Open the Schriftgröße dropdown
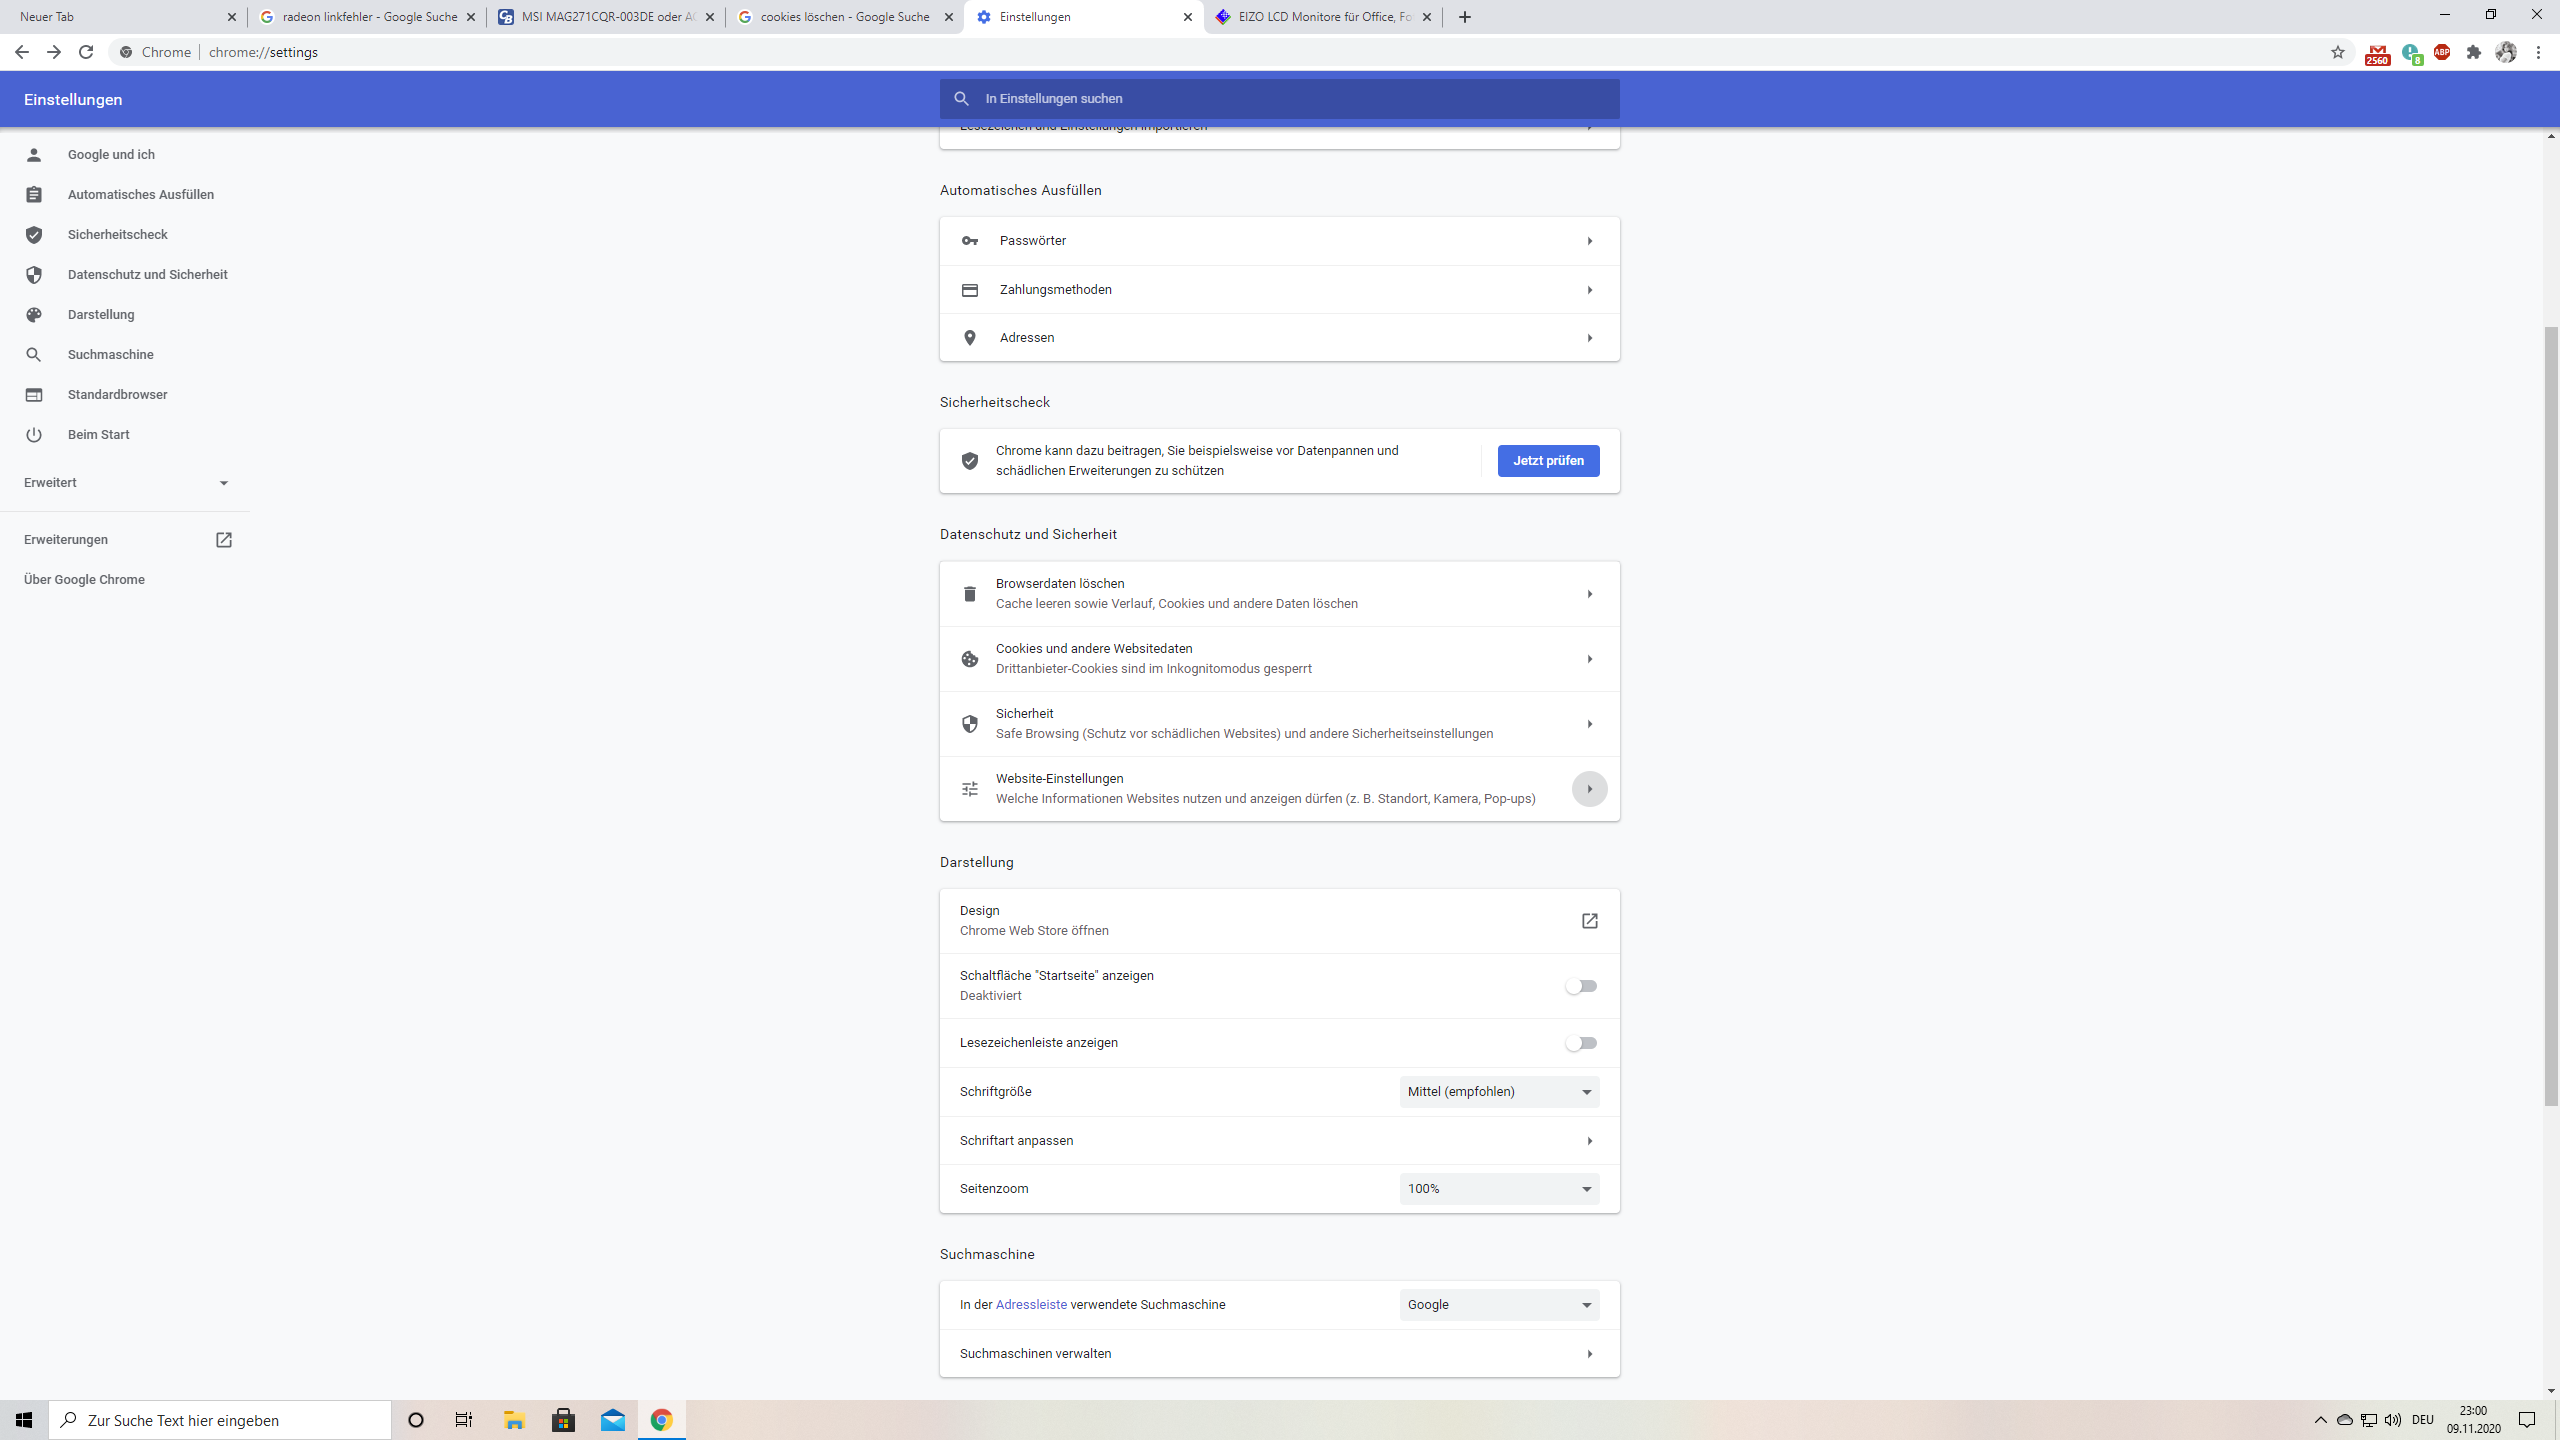This screenshot has width=2560, height=1440. pos(1498,1092)
